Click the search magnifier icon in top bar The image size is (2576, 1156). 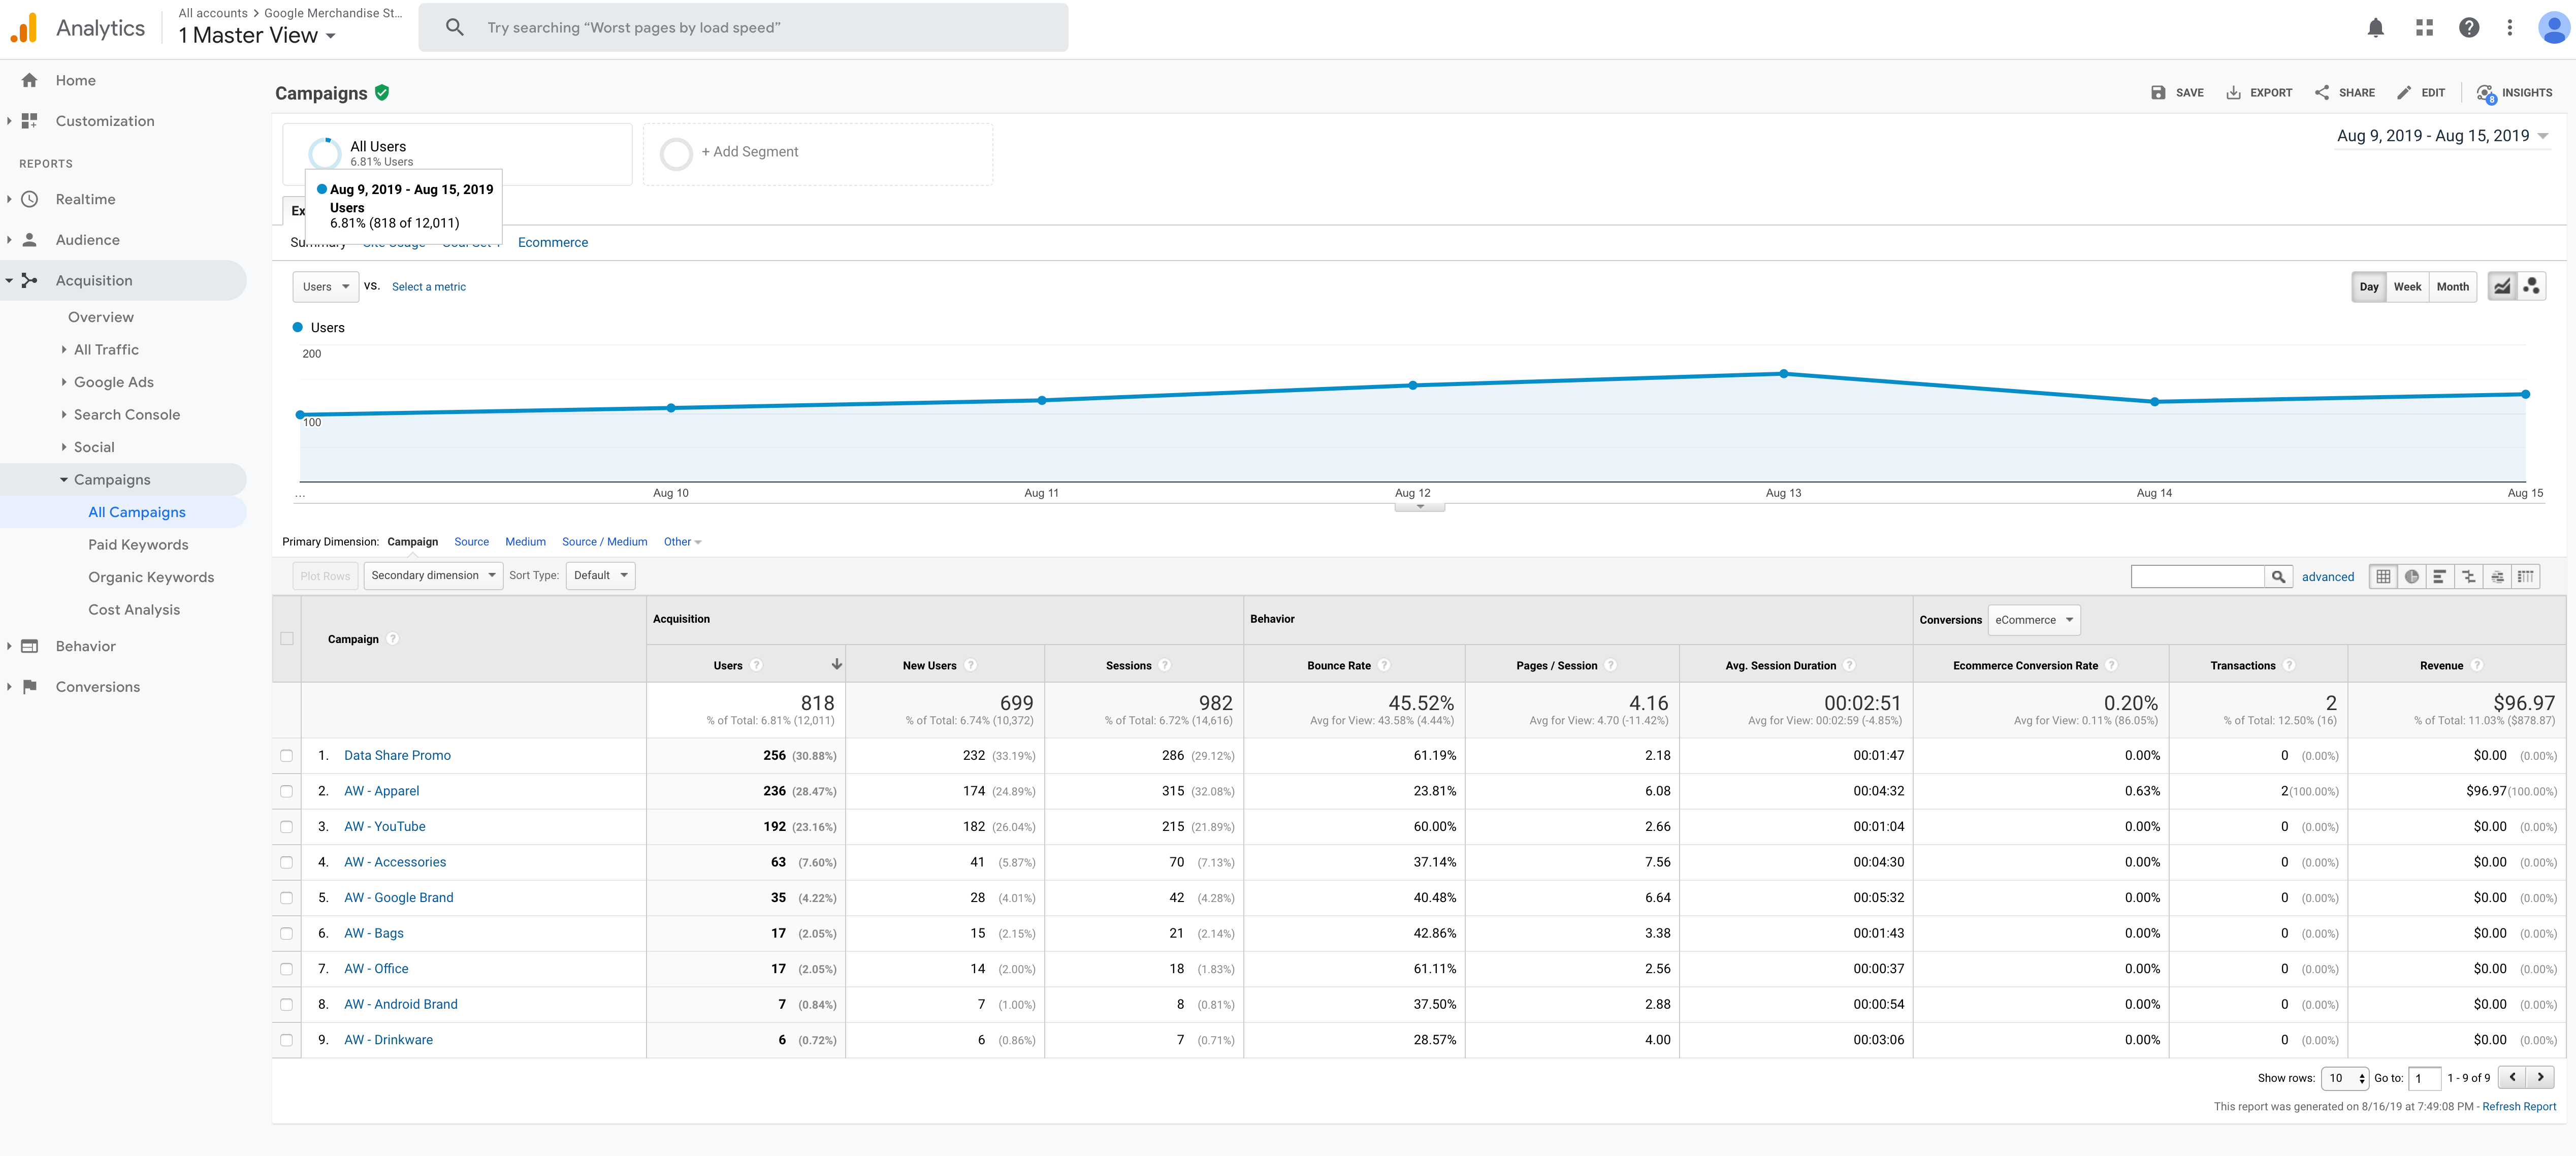pos(454,28)
